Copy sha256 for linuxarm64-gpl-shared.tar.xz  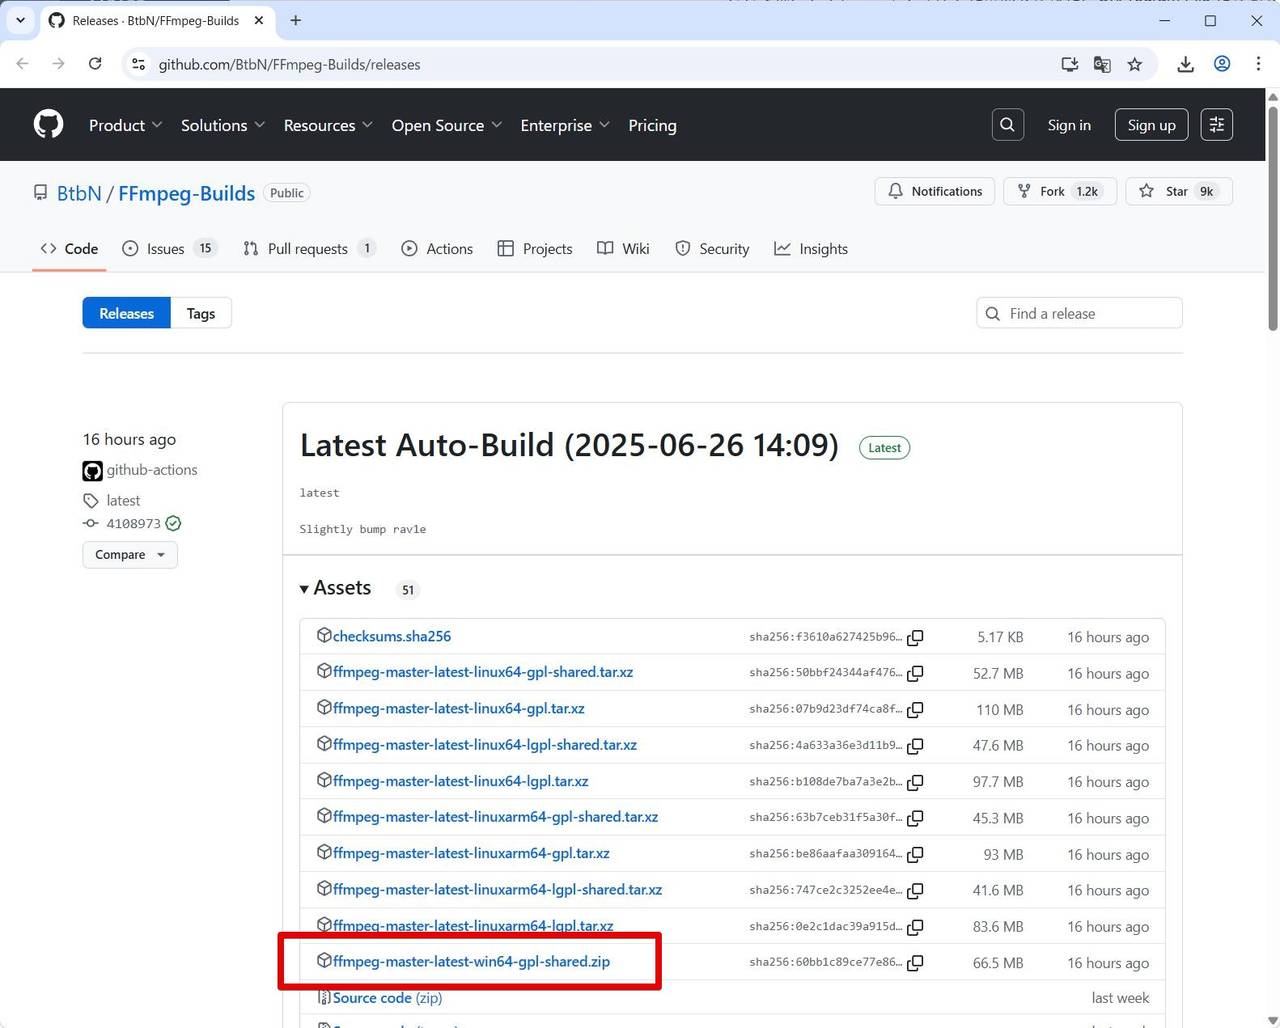pyautogui.click(x=915, y=818)
